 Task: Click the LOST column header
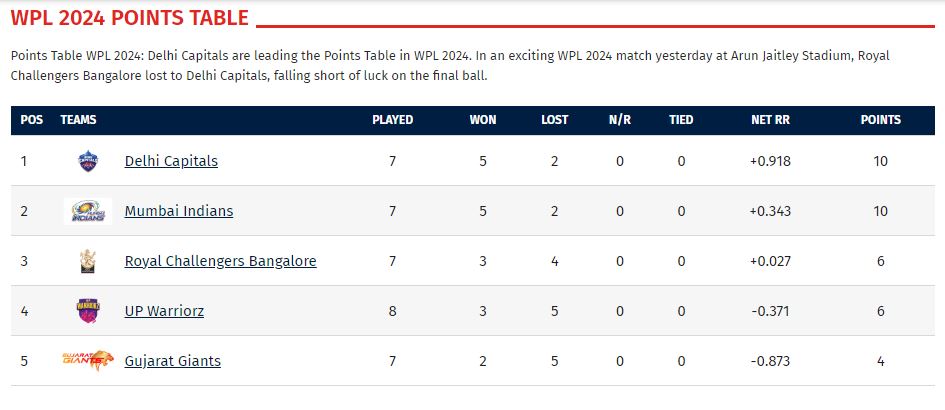554,120
